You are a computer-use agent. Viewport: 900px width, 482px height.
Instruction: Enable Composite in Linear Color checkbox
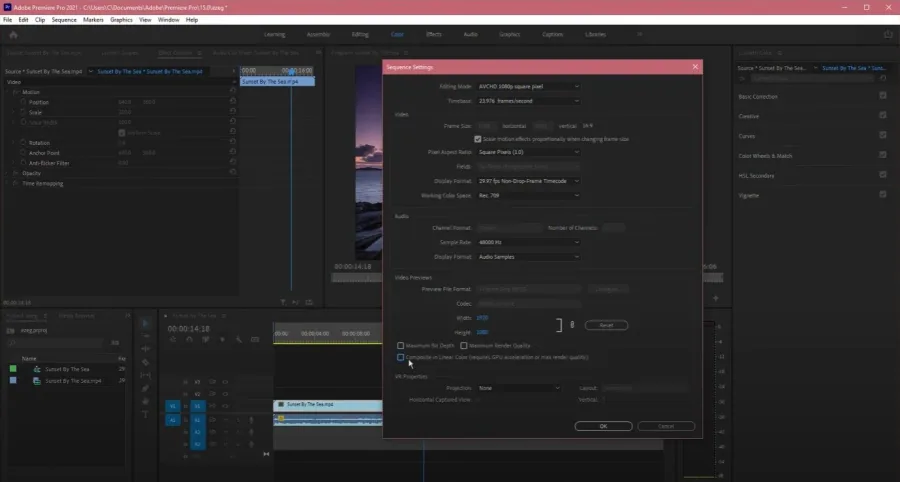(x=401, y=357)
